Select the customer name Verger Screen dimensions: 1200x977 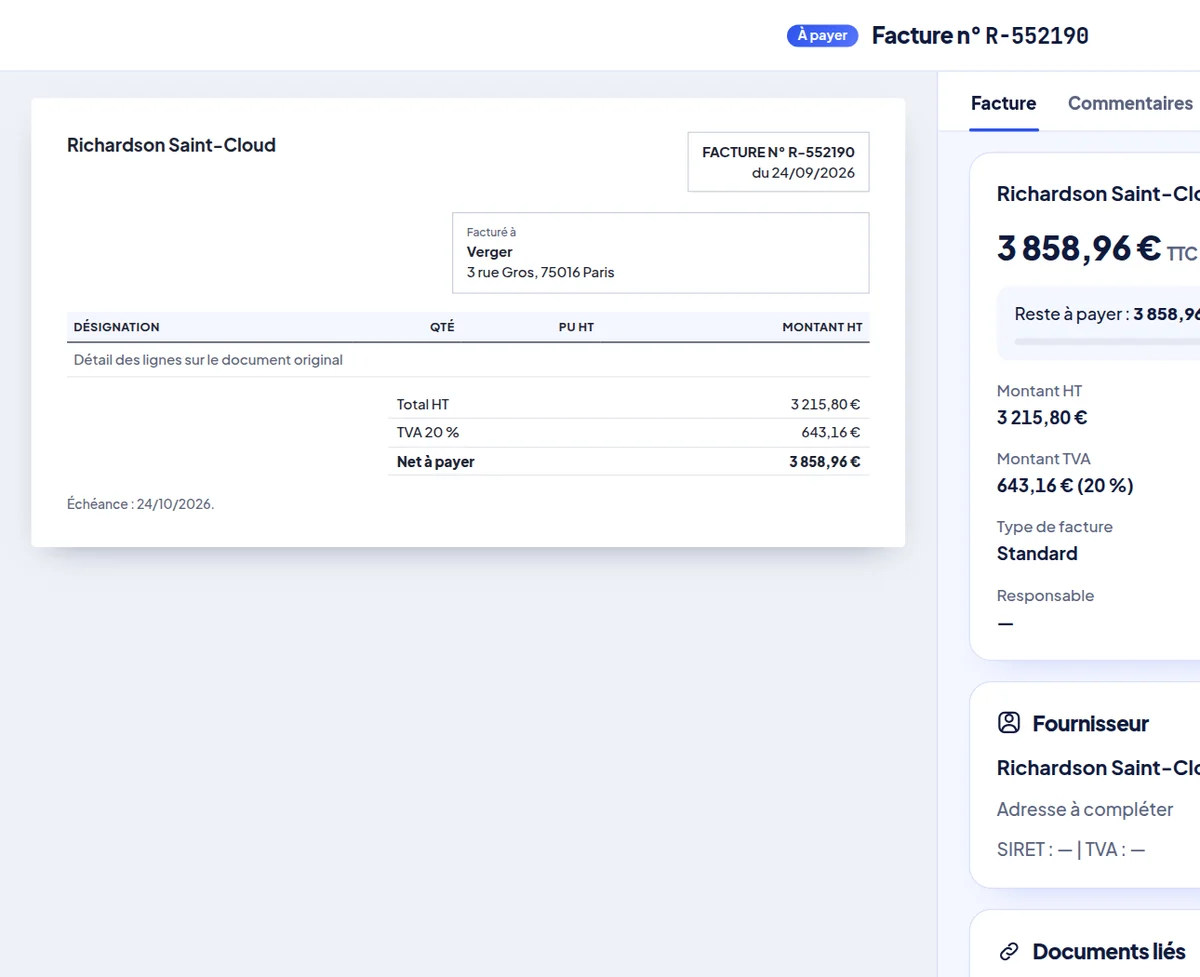click(x=489, y=252)
